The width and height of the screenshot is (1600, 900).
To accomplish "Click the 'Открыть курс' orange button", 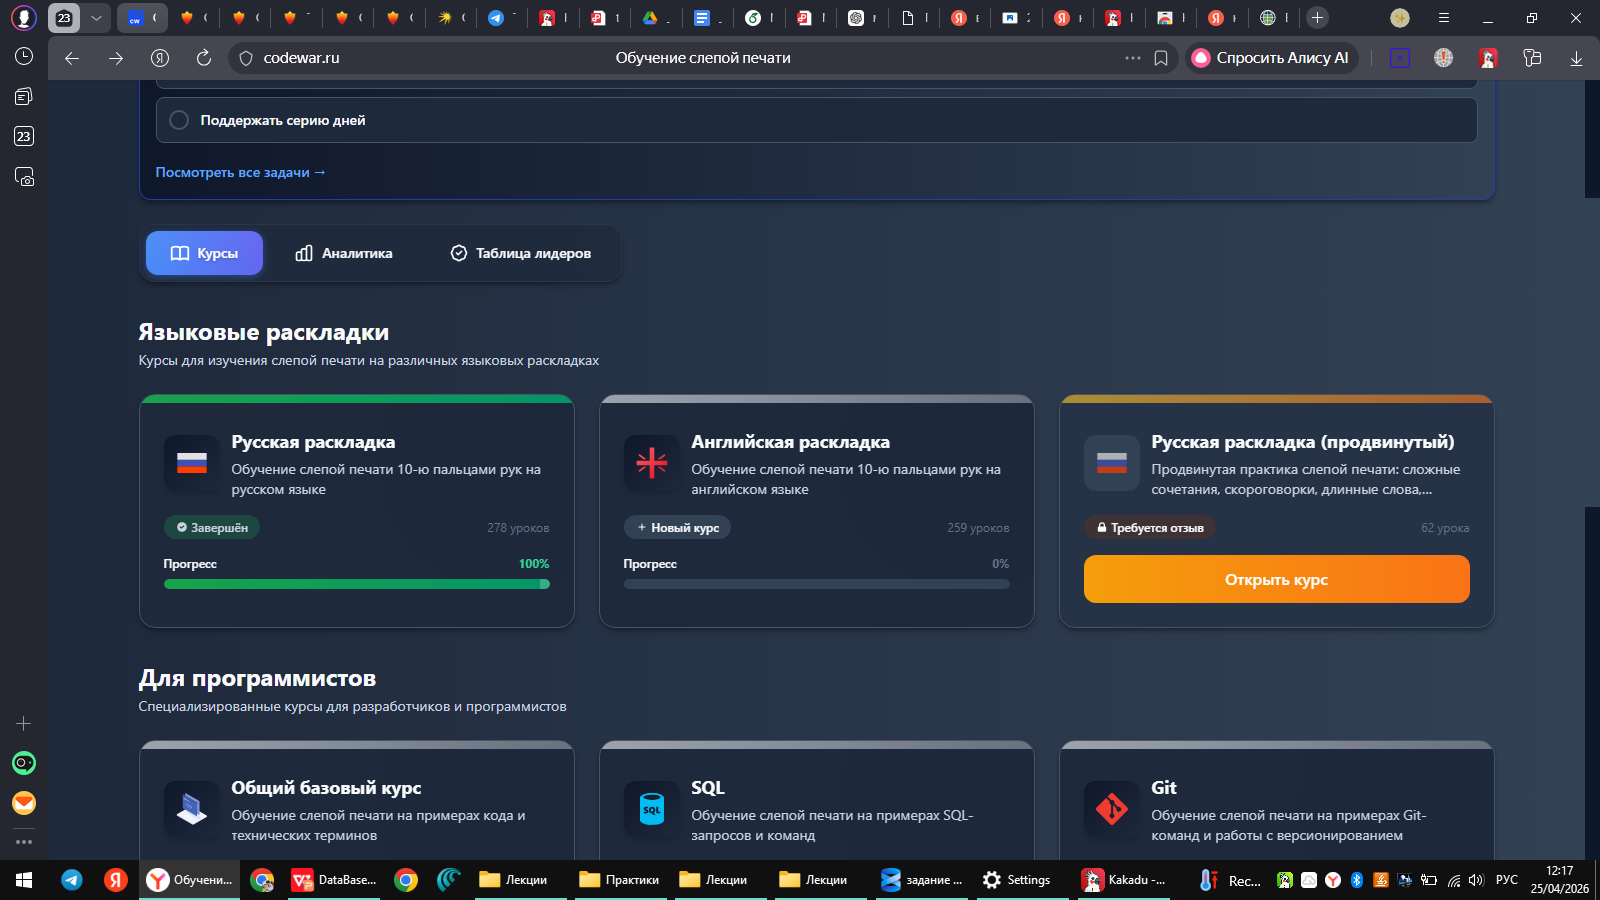I will point(1276,580).
